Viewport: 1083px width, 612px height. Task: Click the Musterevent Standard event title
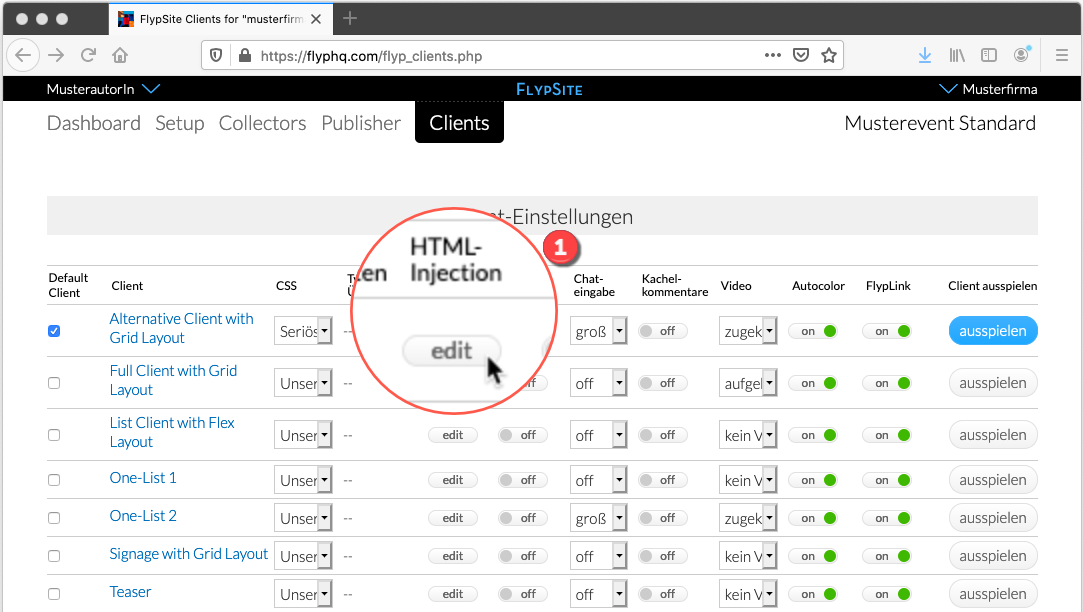point(940,123)
